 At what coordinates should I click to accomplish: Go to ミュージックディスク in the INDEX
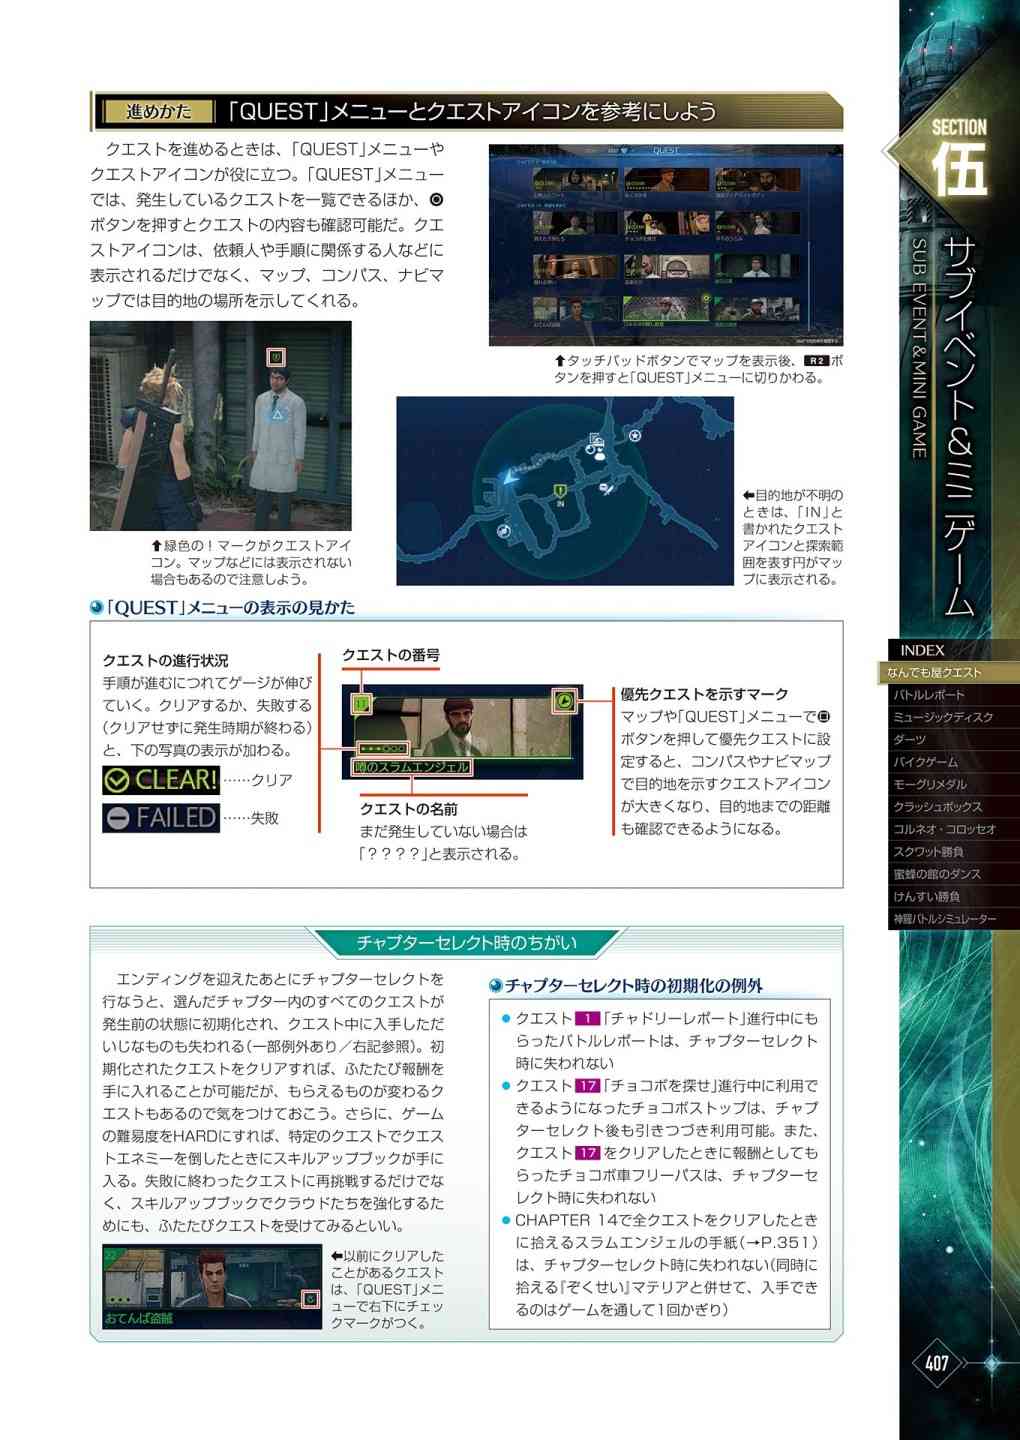coord(943,717)
